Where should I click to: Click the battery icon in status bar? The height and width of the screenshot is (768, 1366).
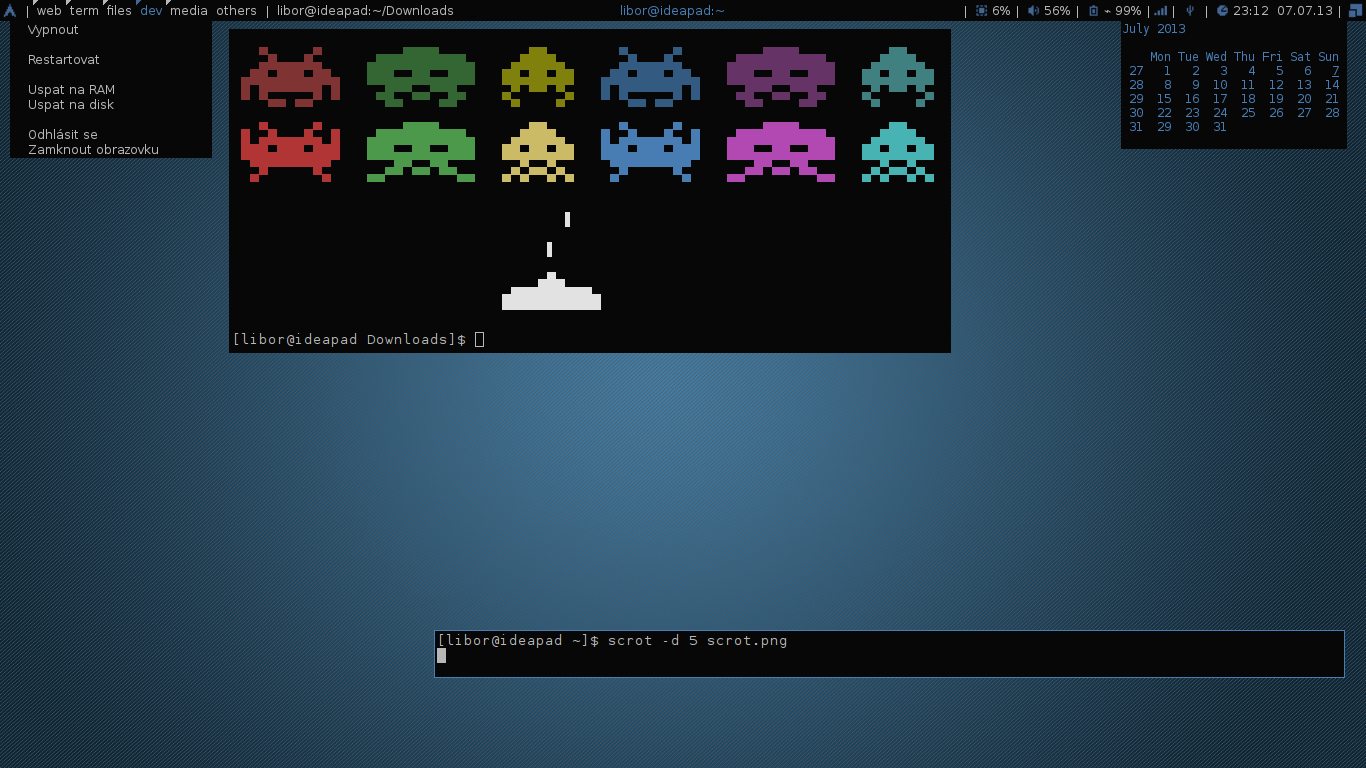1093,11
